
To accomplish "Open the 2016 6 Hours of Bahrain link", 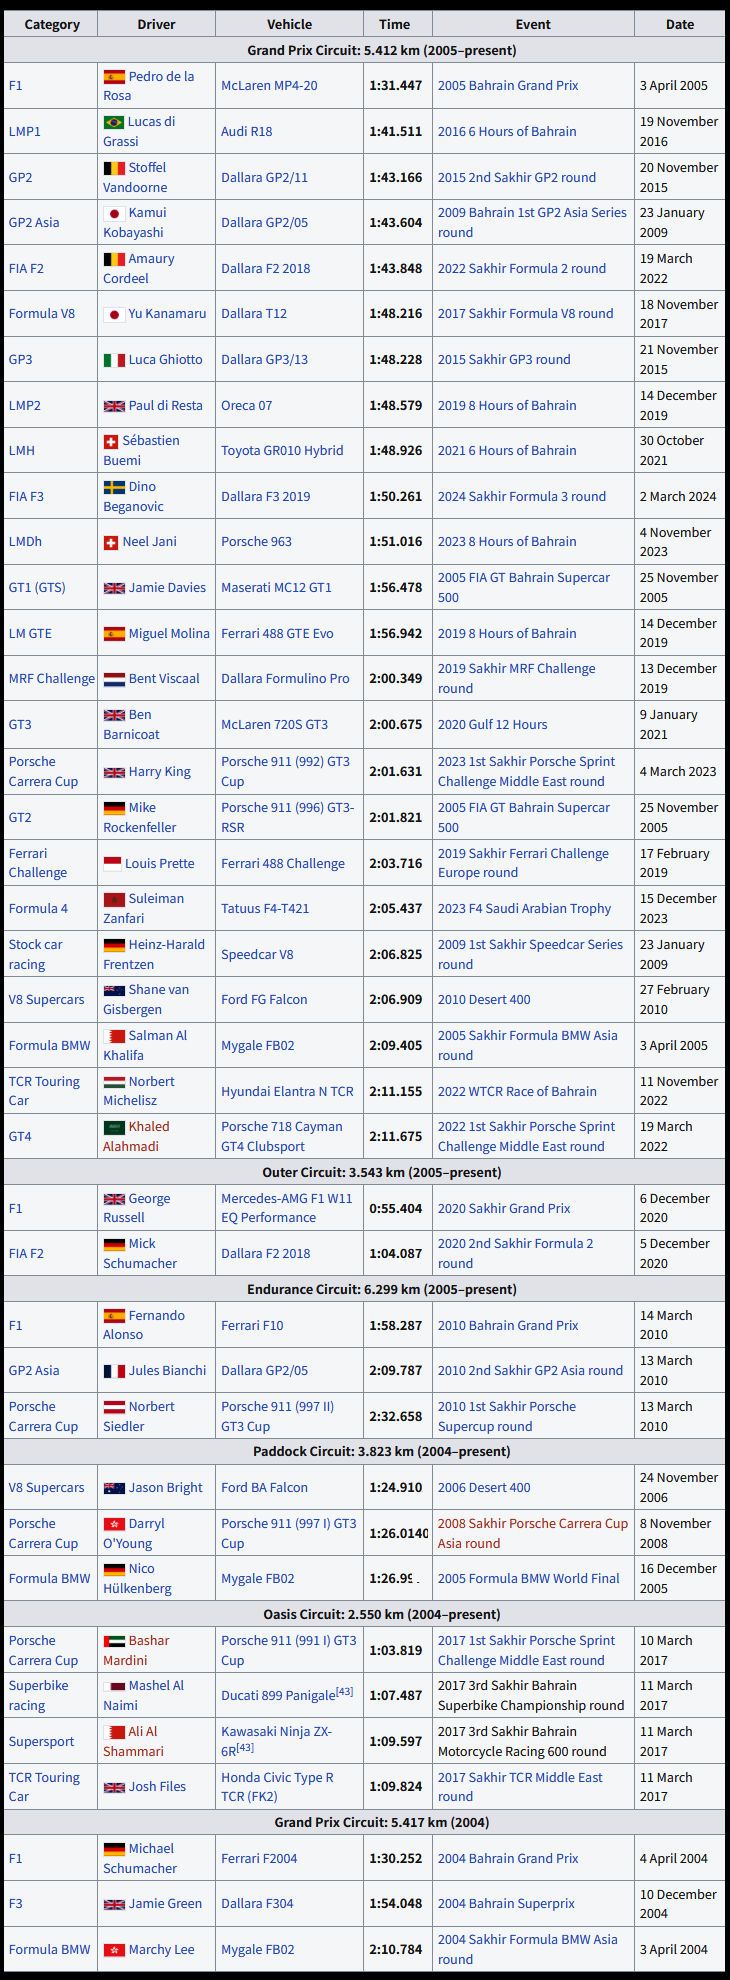I will point(507,132).
